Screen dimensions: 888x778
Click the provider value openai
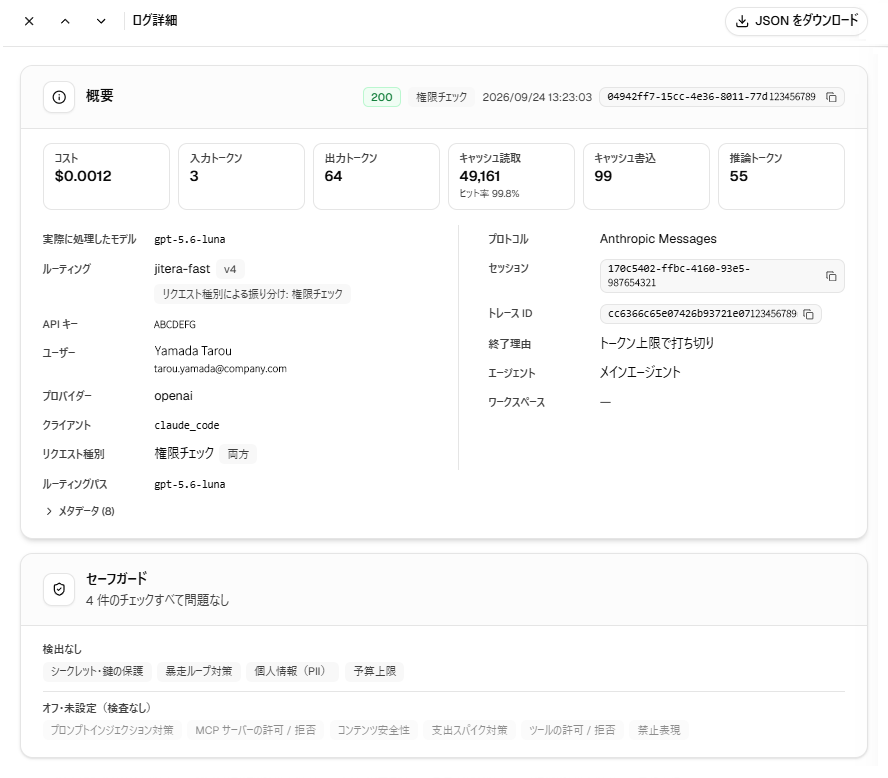click(173, 396)
